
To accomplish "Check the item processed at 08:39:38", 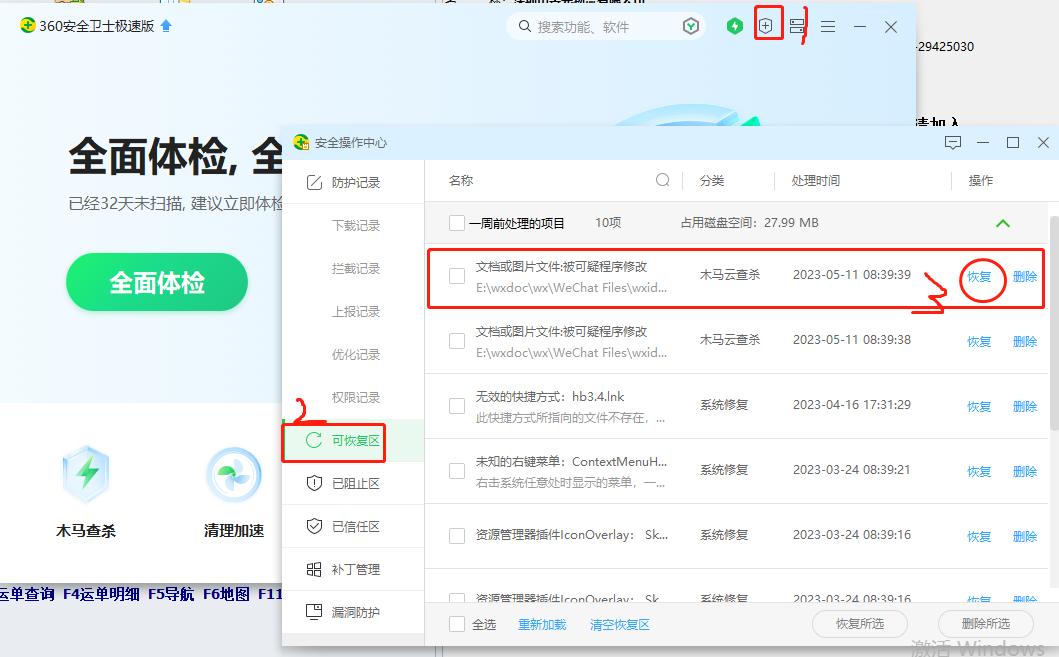I will [x=457, y=340].
